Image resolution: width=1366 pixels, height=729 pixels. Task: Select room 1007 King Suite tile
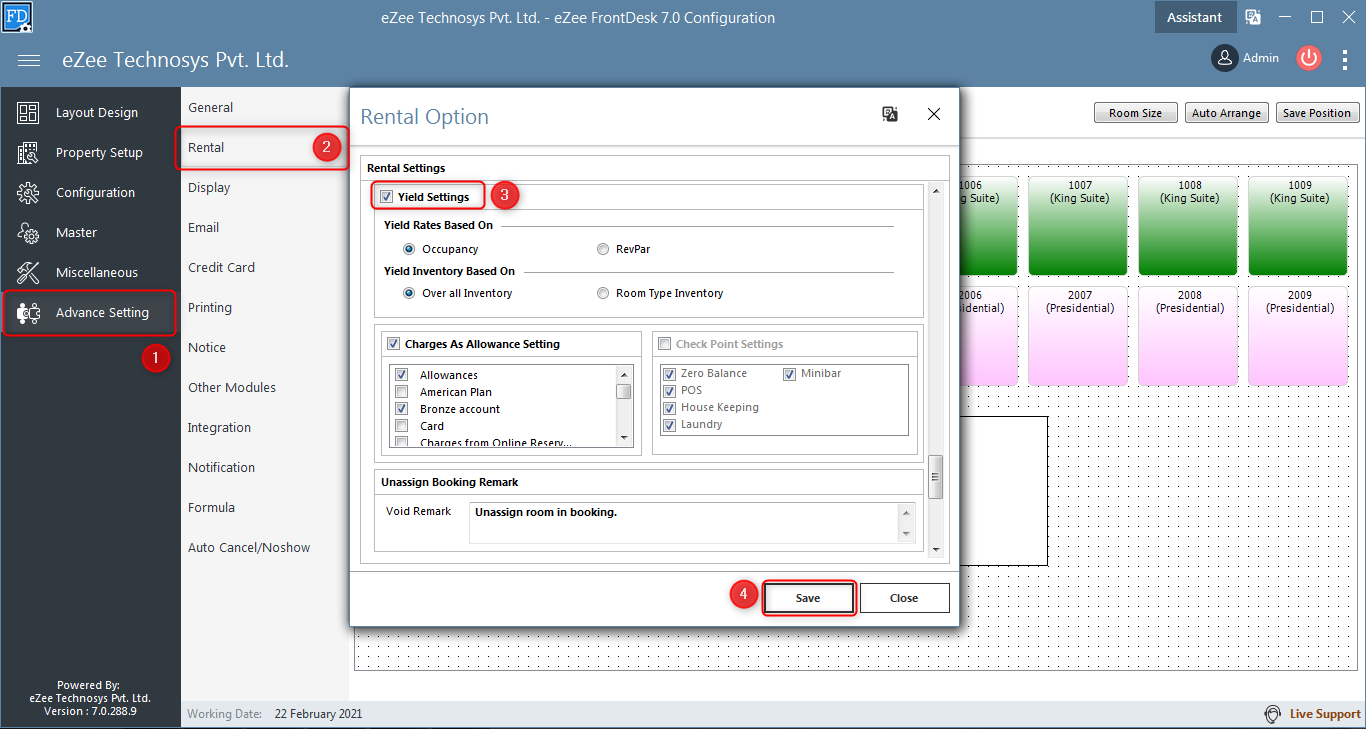tap(1079, 225)
